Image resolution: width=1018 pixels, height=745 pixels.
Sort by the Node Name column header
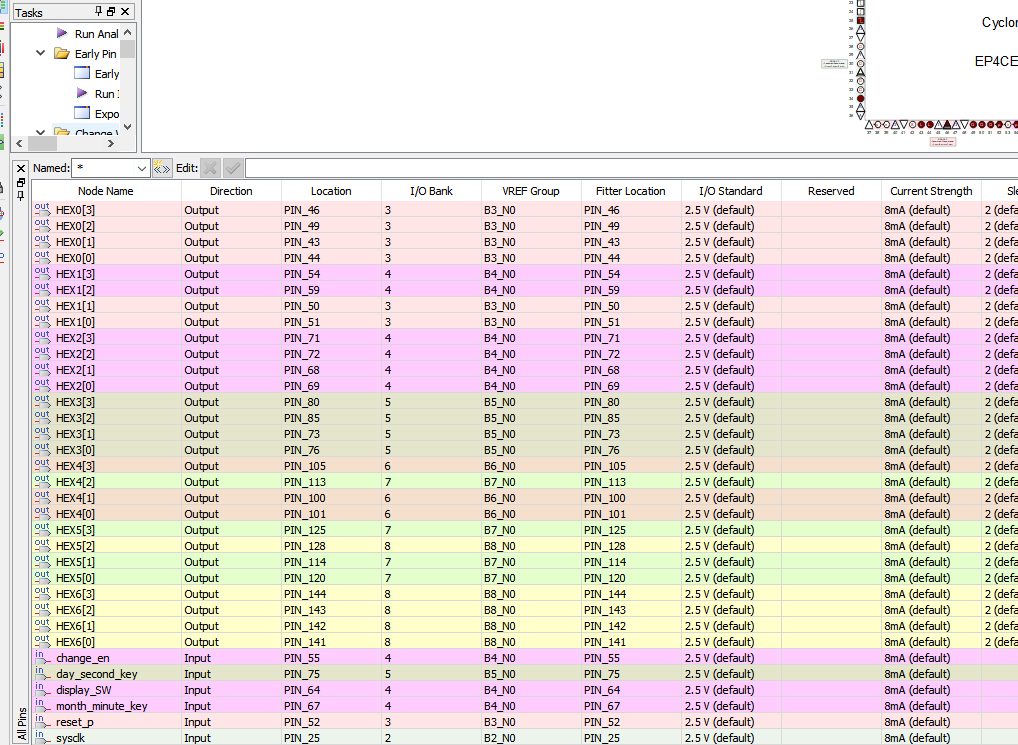[106, 191]
